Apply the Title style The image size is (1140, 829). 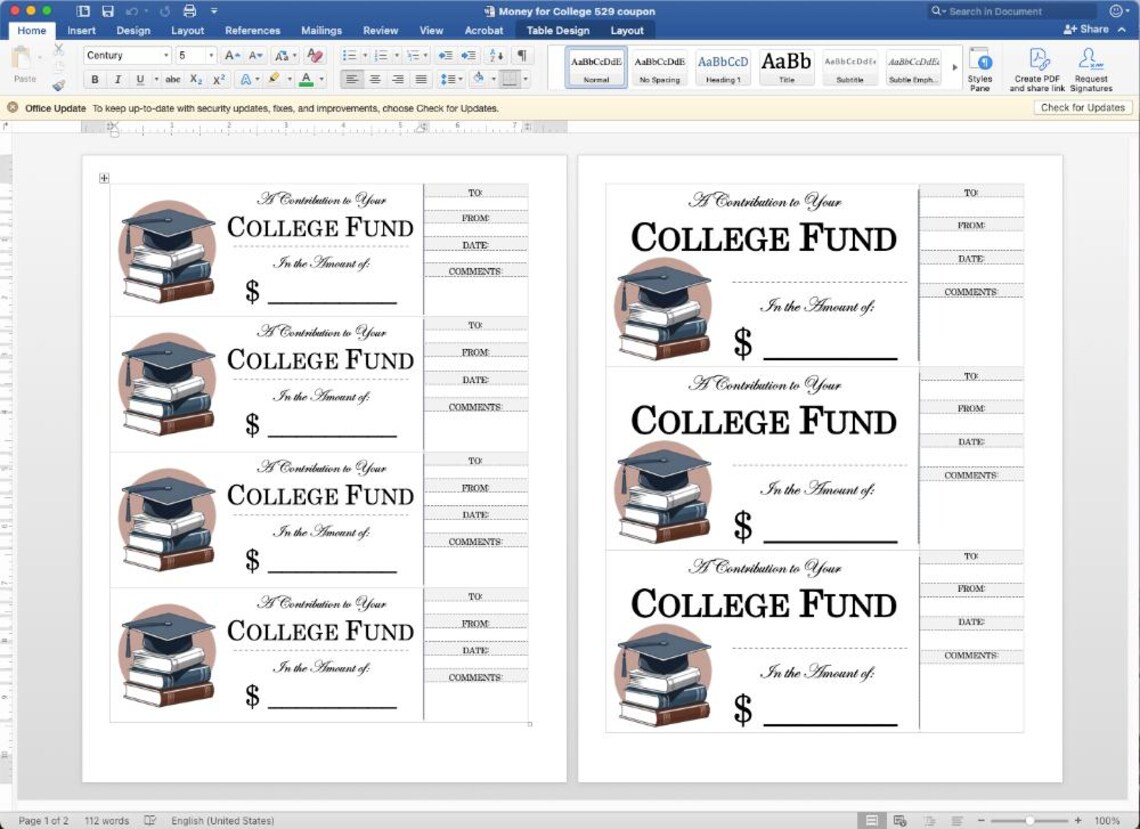[x=786, y=68]
